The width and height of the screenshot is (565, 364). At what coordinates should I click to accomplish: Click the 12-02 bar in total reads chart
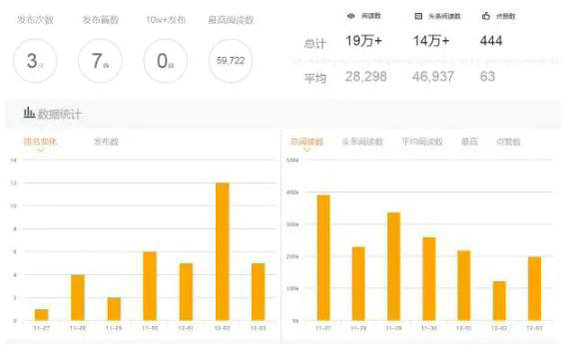pyautogui.click(x=499, y=301)
